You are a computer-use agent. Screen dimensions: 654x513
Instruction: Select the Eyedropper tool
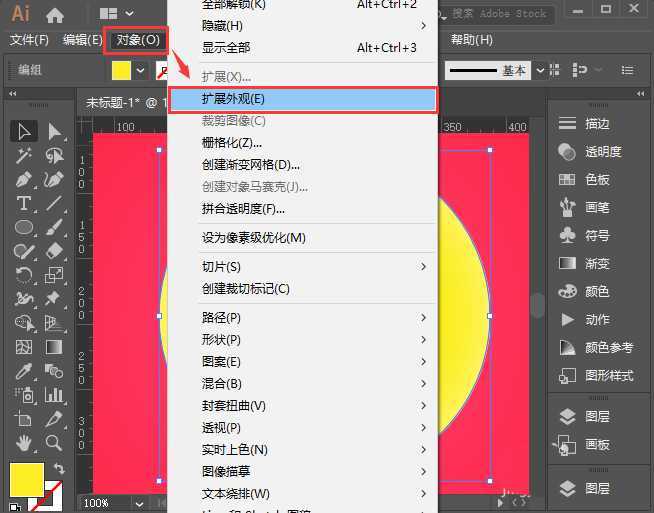pyautogui.click(x=24, y=371)
